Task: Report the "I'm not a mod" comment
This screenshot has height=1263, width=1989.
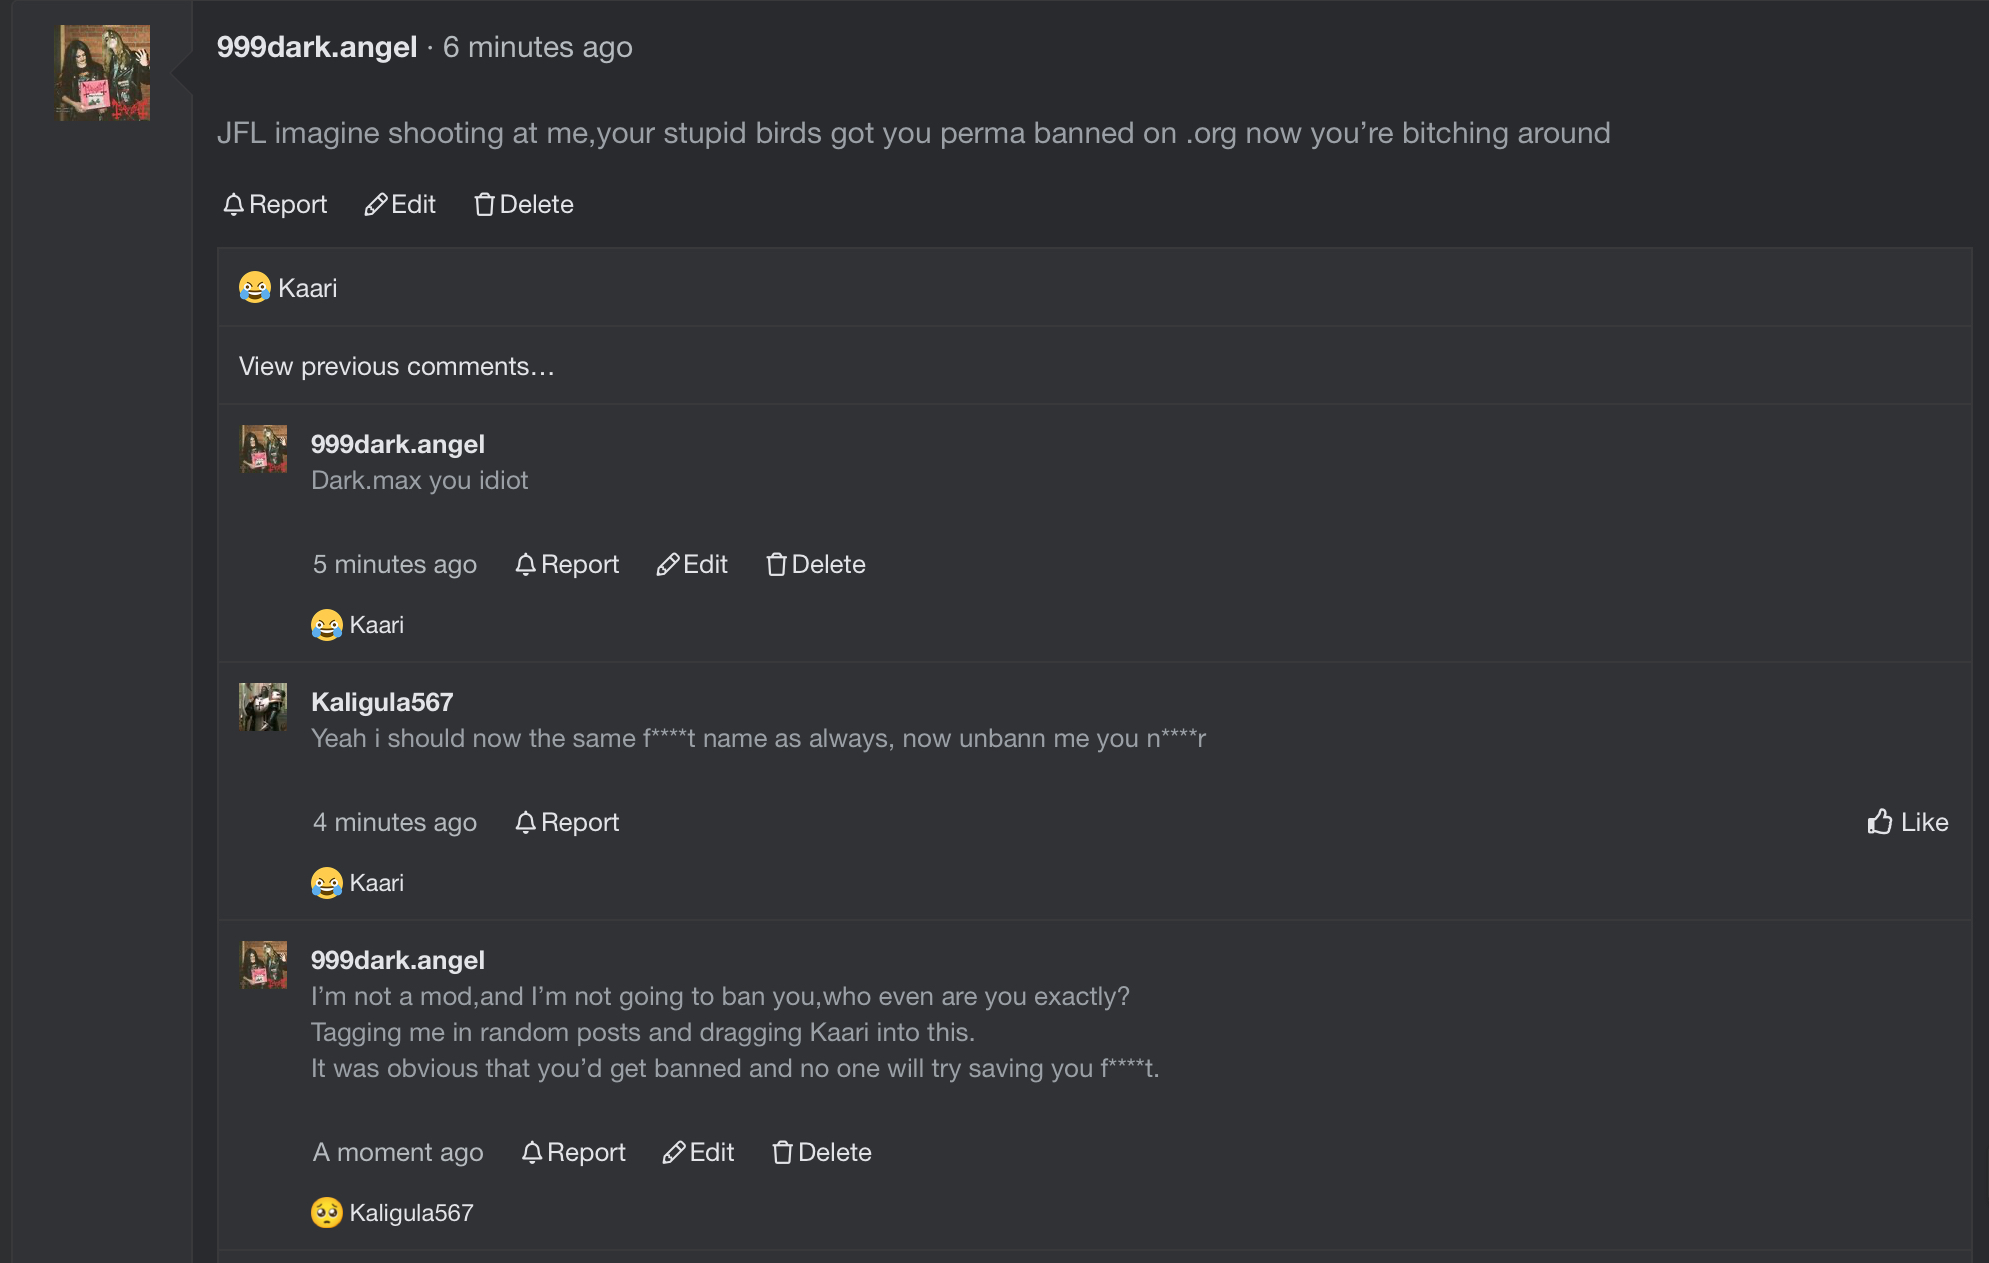Action: pos(573,1153)
